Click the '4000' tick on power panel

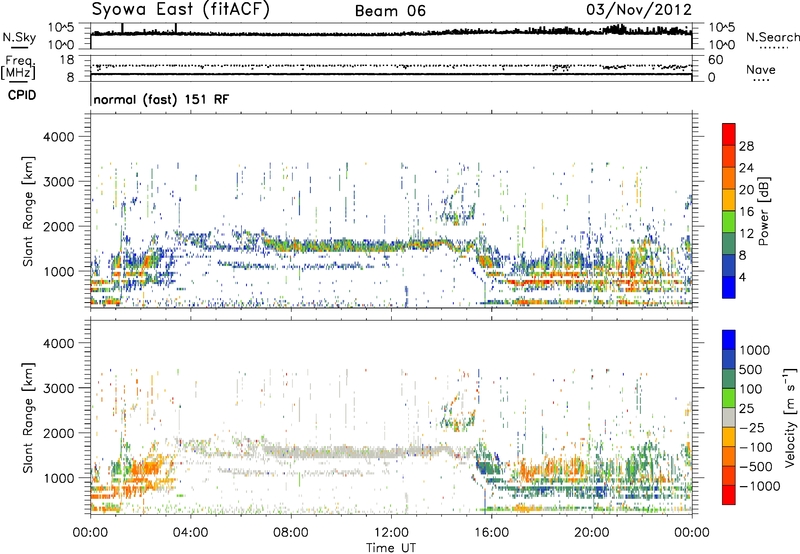(58, 137)
